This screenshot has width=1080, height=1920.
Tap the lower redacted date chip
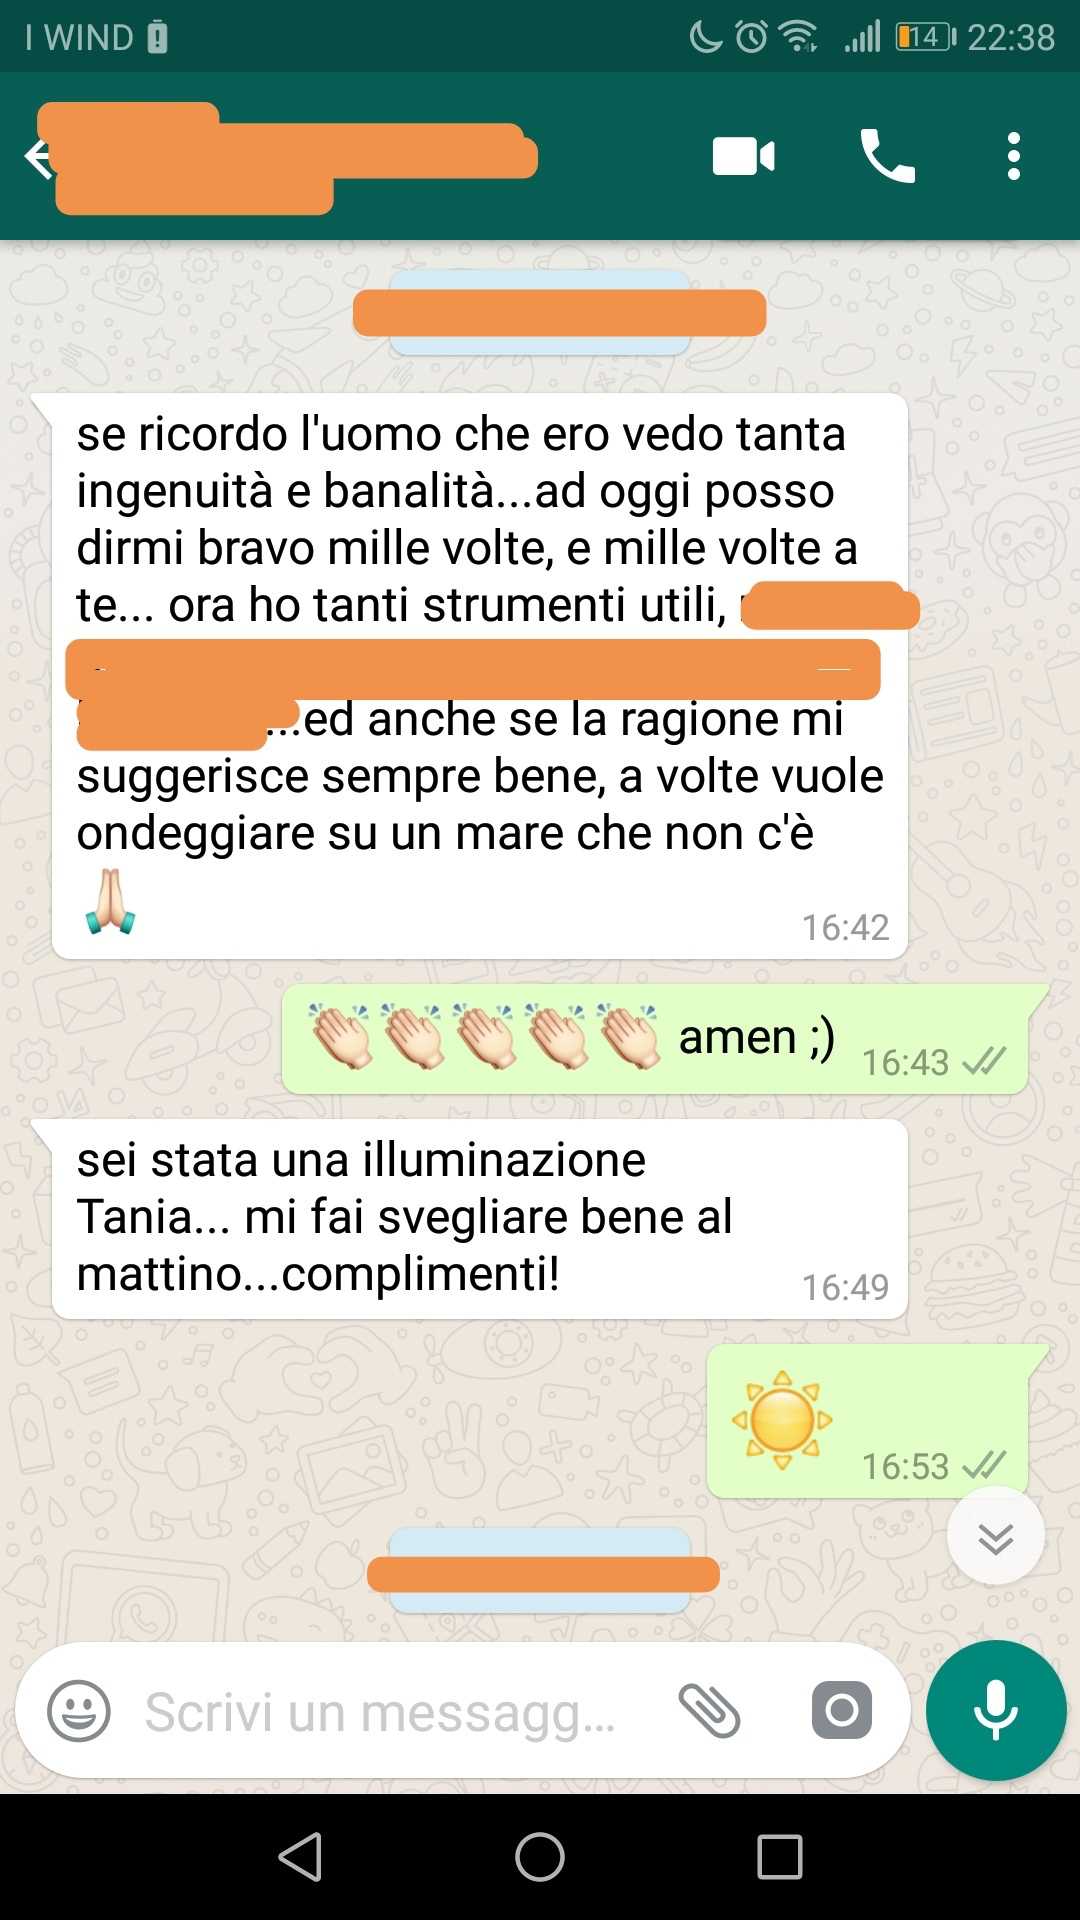click(x=543, y=1571)
